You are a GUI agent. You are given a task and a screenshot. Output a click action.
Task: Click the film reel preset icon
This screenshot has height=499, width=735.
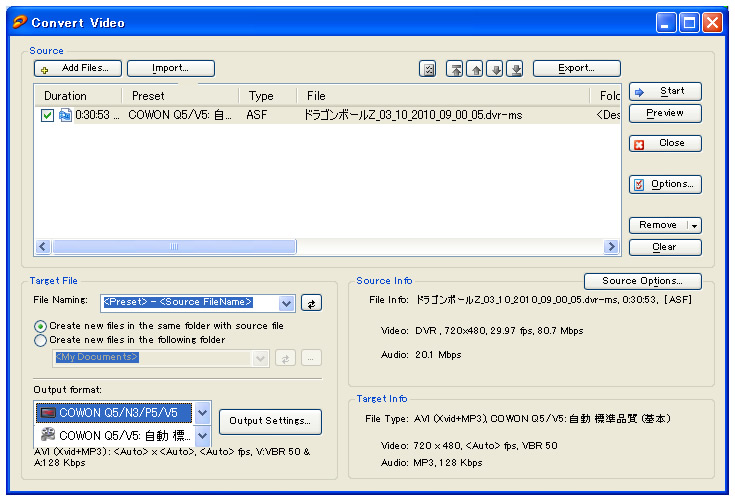48,435
